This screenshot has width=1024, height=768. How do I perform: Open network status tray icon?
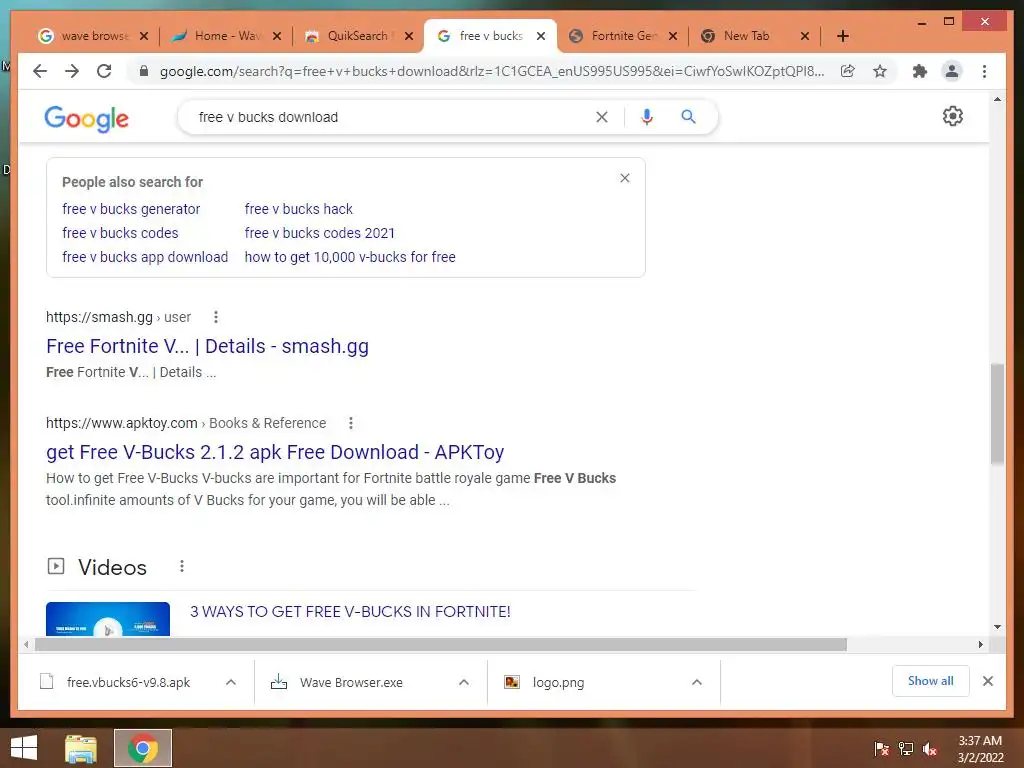[906, 748]
